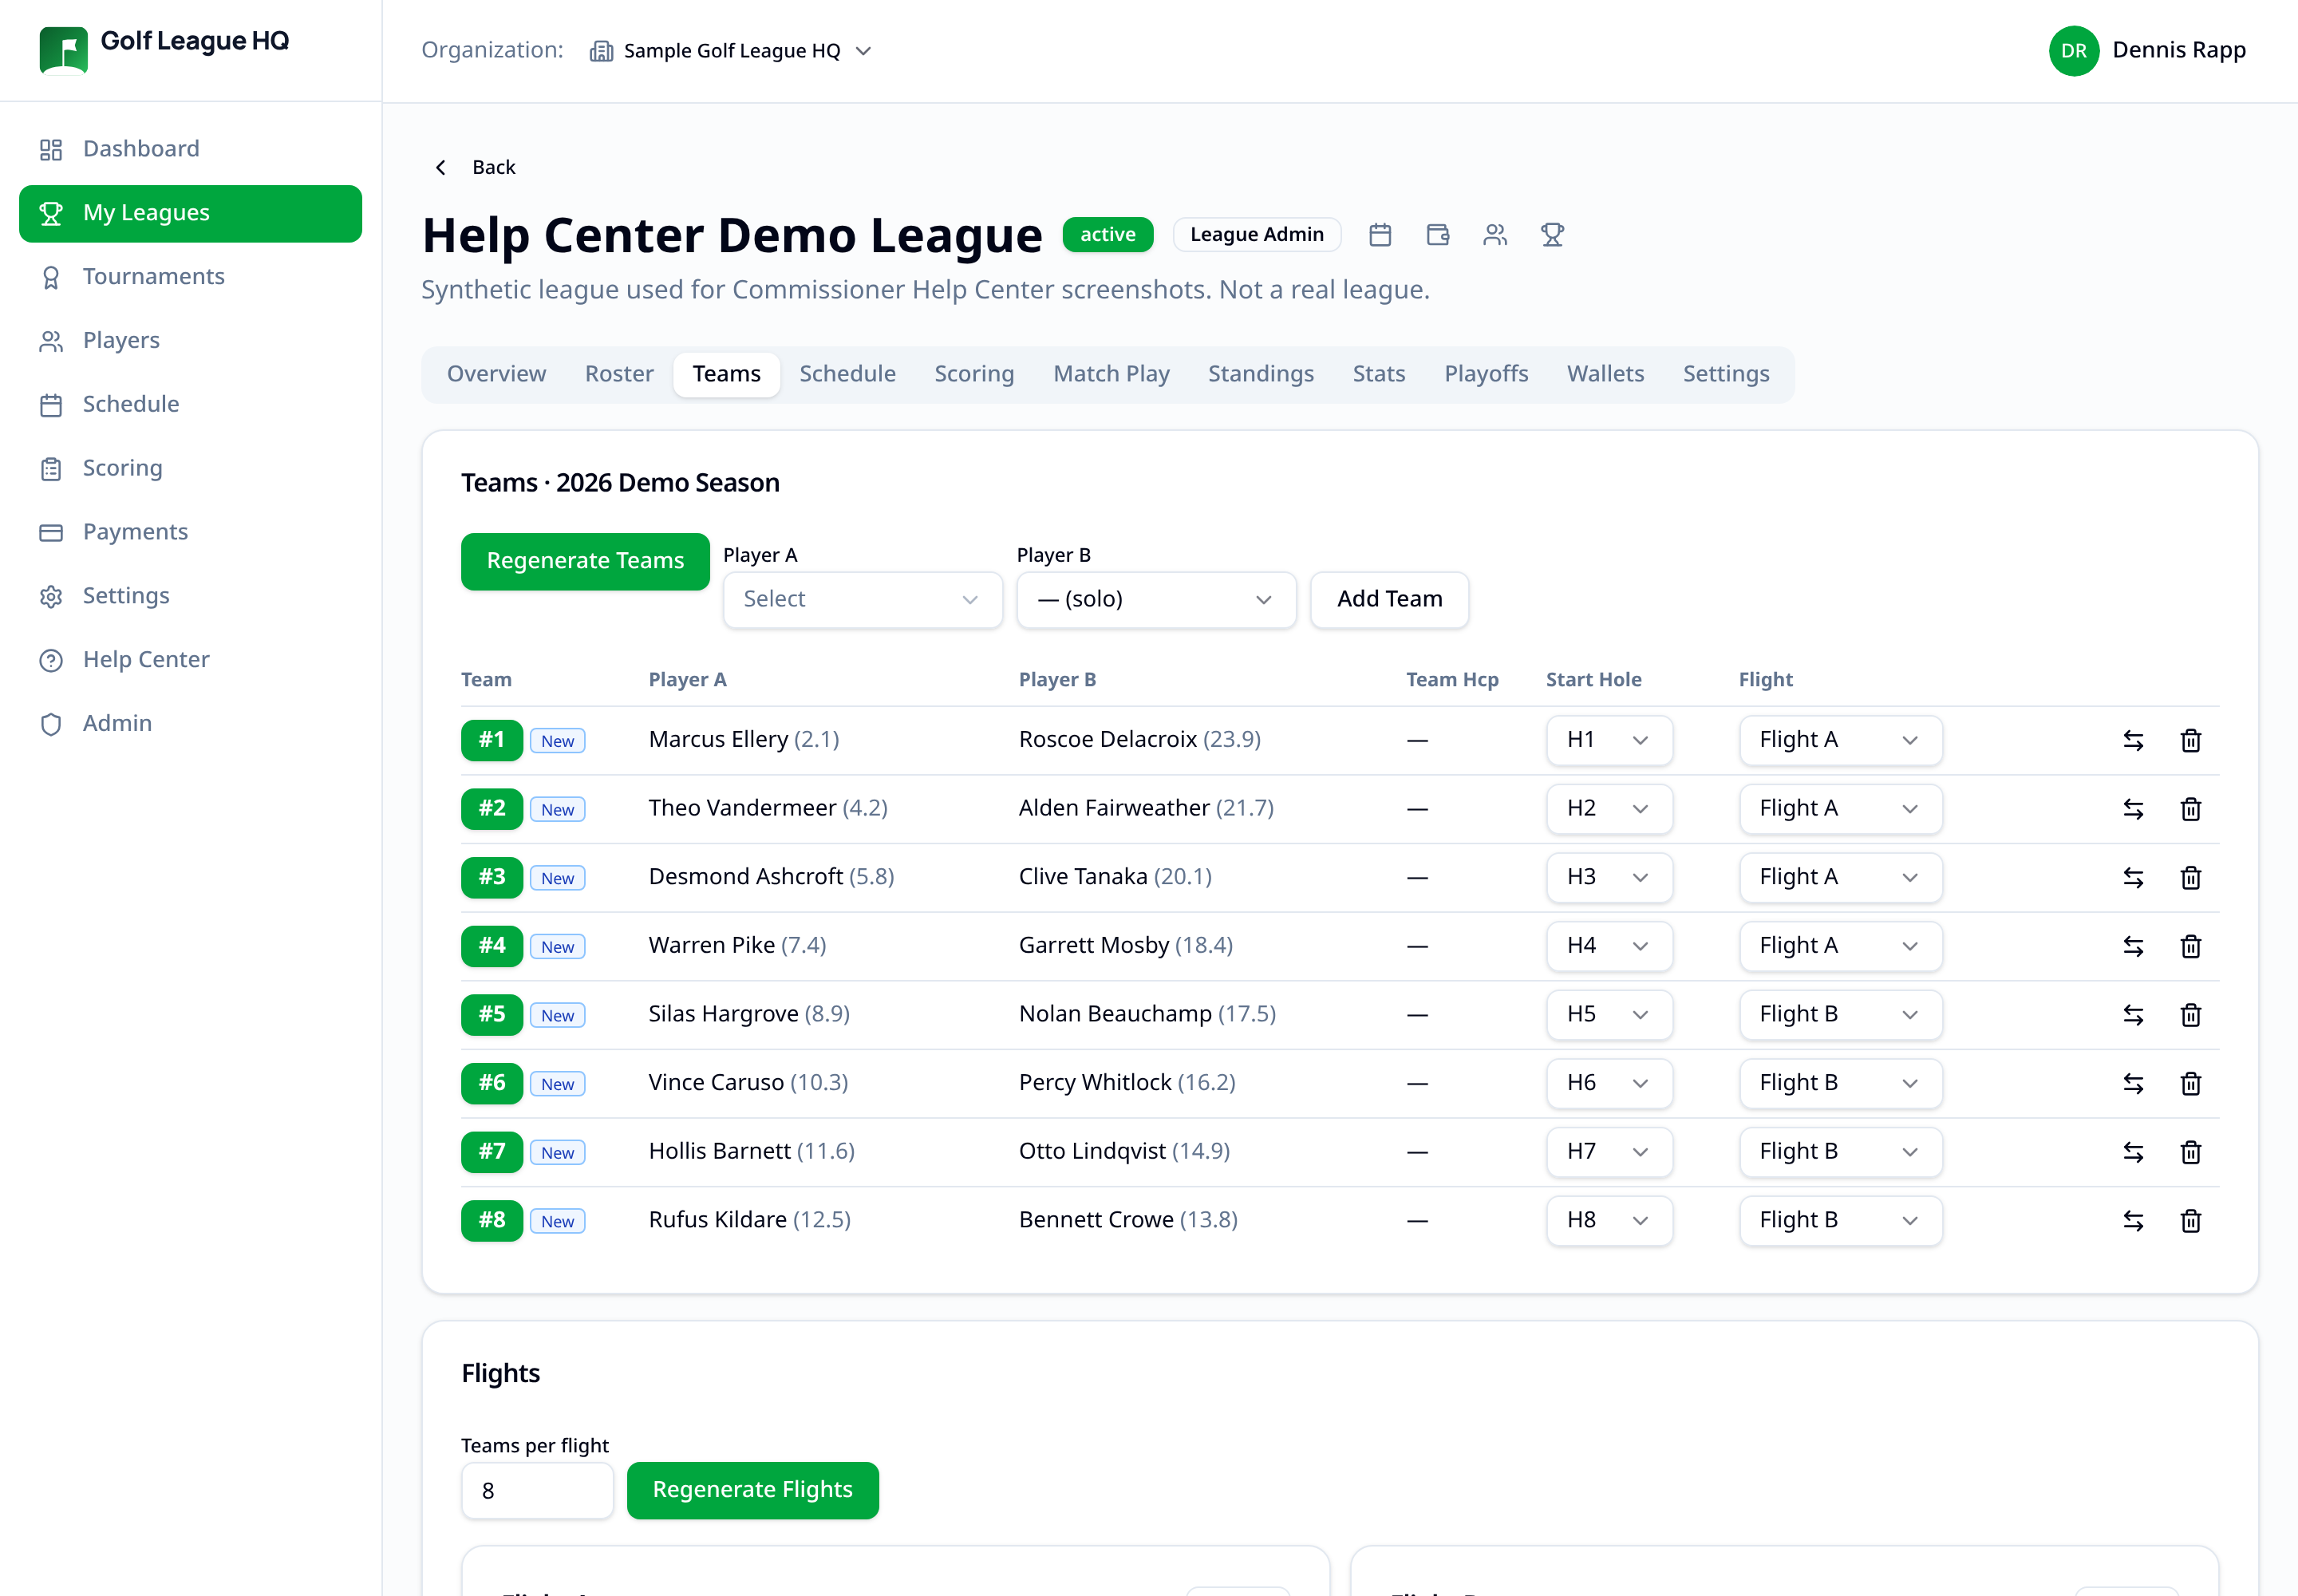The width and height of the screenshot is (2298, 1596).
Task: Switch to the Wallets tab
Action: pos(1605,374)
